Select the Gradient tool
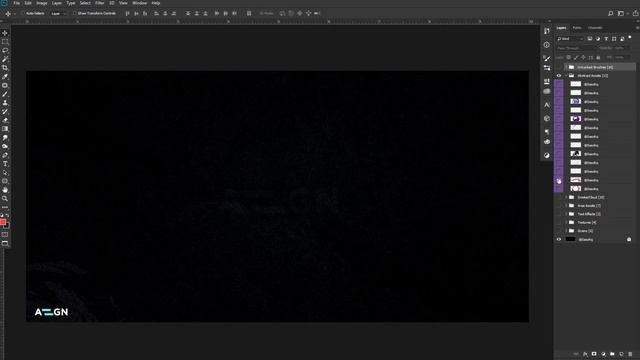The width and height of the screenshot is (640, 360). pyautogui.click(x=5, y=129)
